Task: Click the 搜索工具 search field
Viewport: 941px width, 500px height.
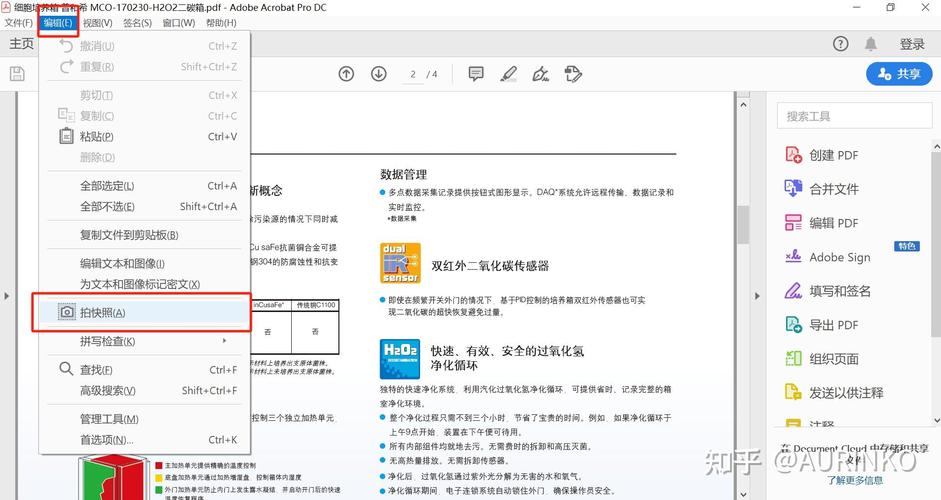Action: point(855,116)
